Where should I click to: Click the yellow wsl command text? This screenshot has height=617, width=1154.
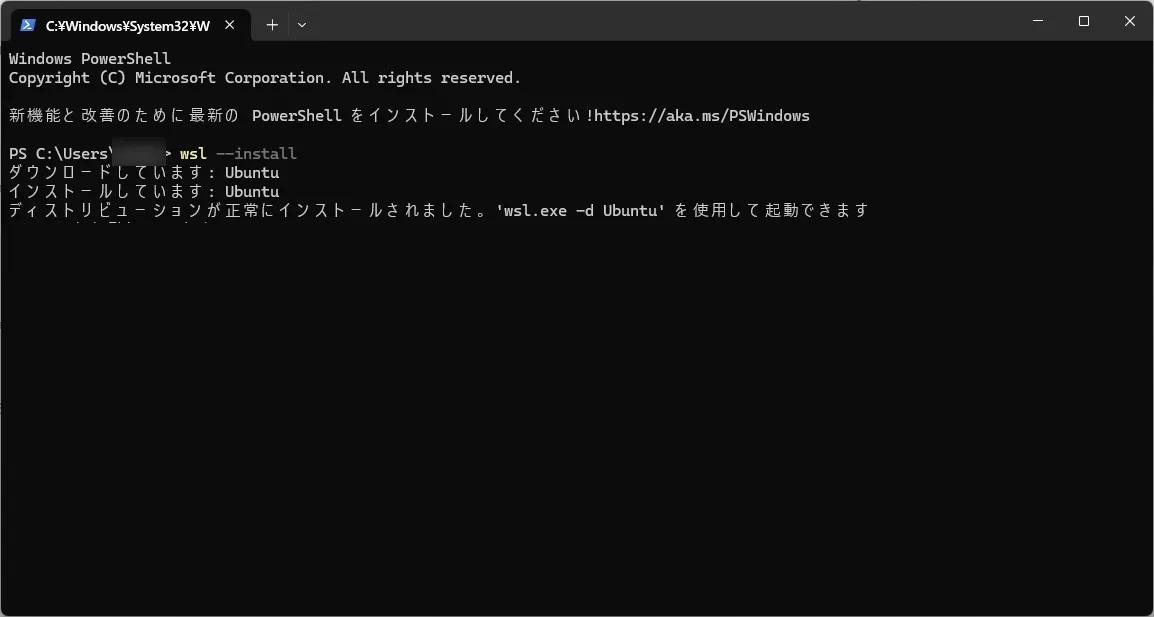point(194,154)
